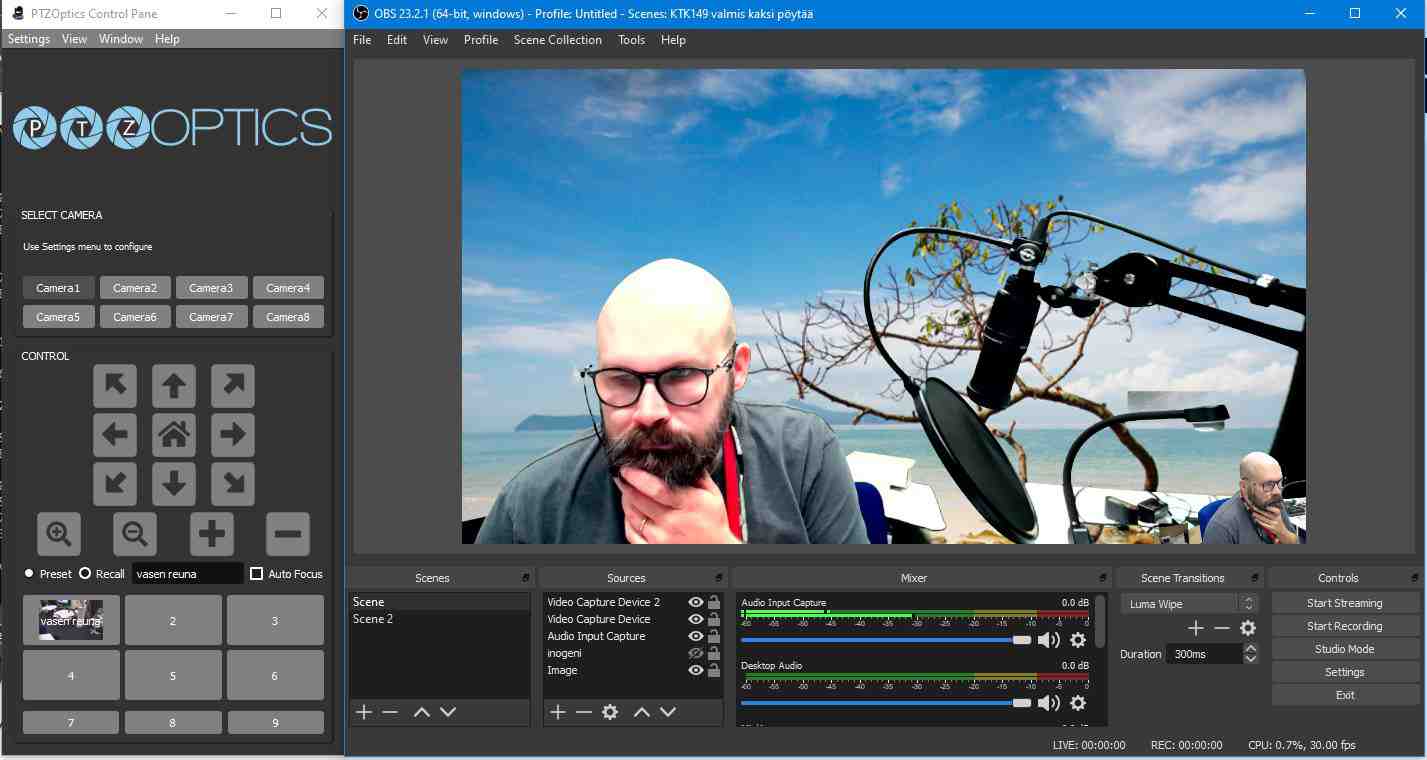The height and width of the screenshot is (760, 1427).
Task: Toggle Audio Input Capture source visibility
Action: click(x=696, y=636)
